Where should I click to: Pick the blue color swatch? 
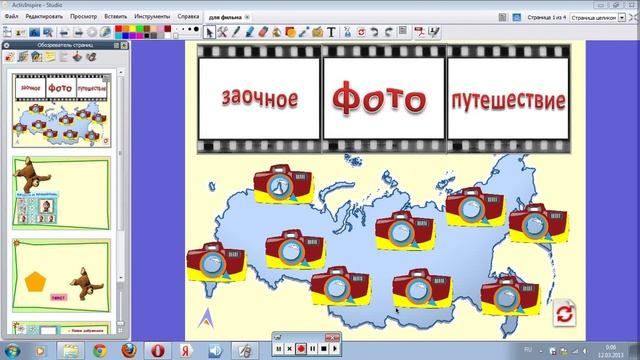coord(126,36)
